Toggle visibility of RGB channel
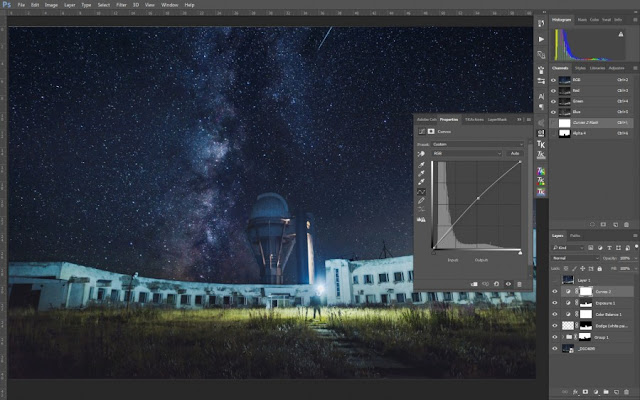 (553, 80)
